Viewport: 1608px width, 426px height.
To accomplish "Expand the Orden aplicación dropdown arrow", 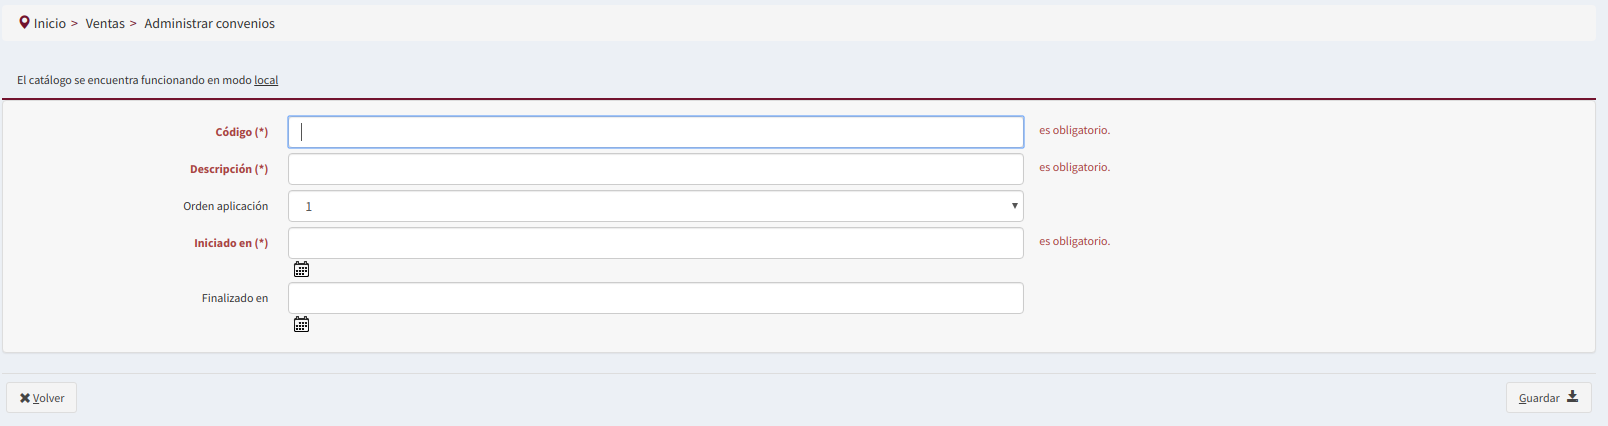I will pyautogui.click(x=1014, y=206).
